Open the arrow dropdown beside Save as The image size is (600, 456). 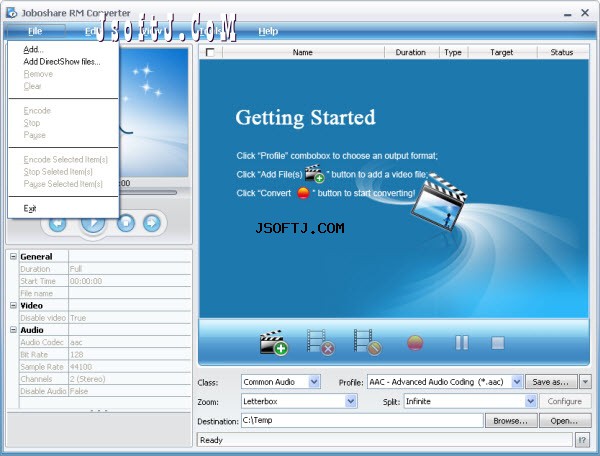(x=585, y=382)
